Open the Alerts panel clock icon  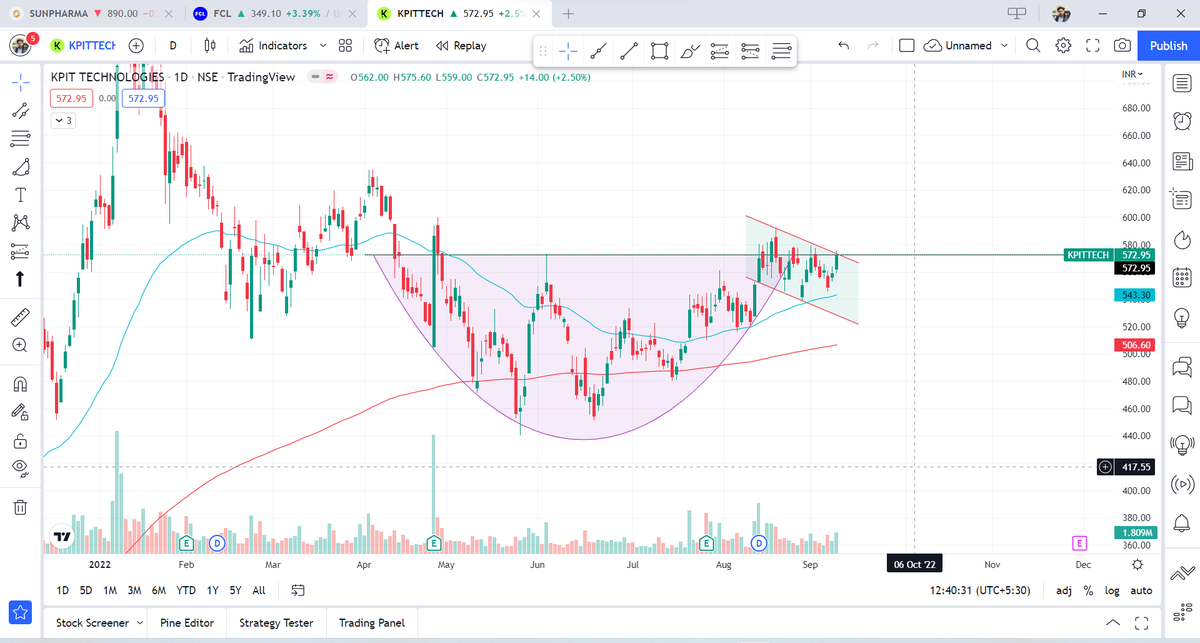pyautogui.click(x=1181, y=122)
